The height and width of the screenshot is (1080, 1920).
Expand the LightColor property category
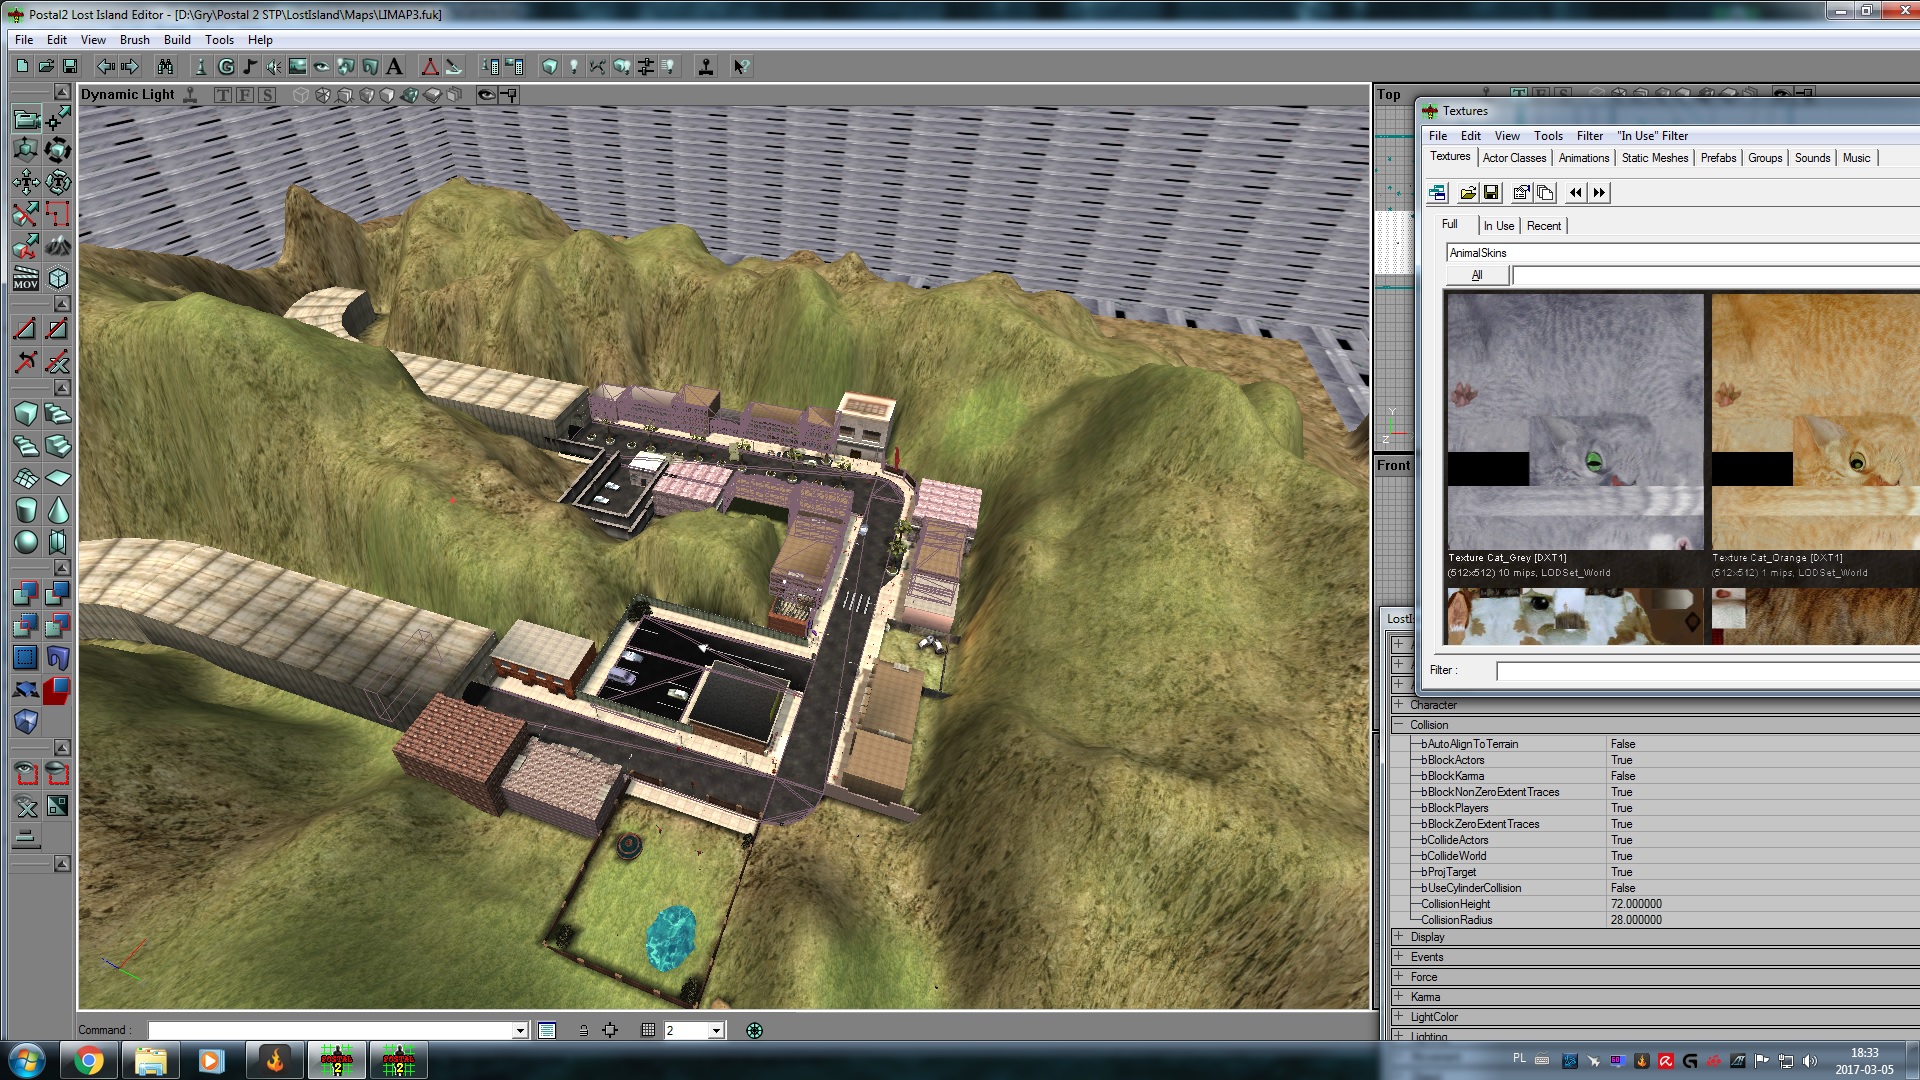point(1399,1017)
